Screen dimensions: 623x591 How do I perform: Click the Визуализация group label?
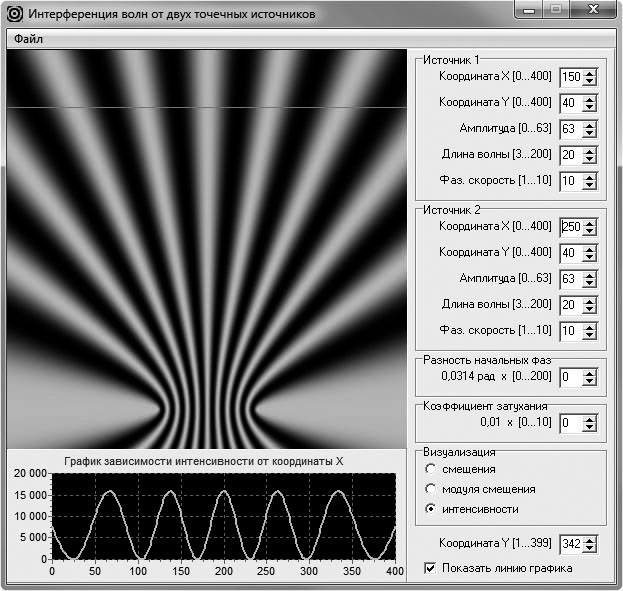pos(459,452)
